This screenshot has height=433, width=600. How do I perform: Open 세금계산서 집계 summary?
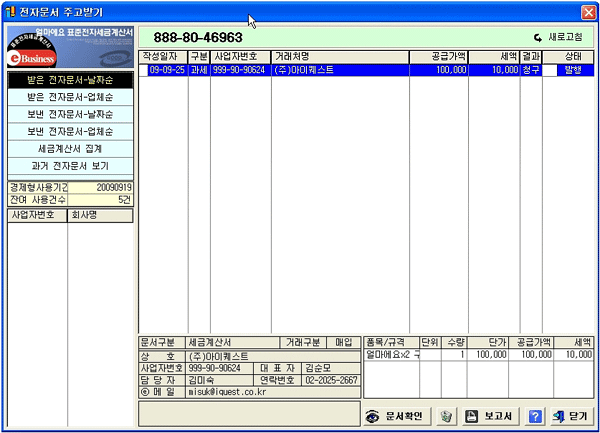click(x=69, y=148)
